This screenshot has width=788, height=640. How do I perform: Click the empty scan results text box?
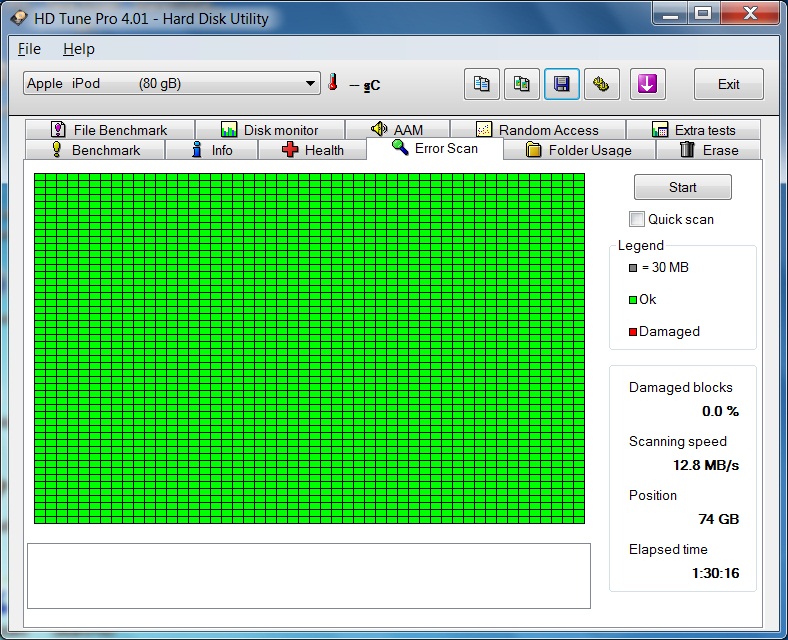click(308, 575)
